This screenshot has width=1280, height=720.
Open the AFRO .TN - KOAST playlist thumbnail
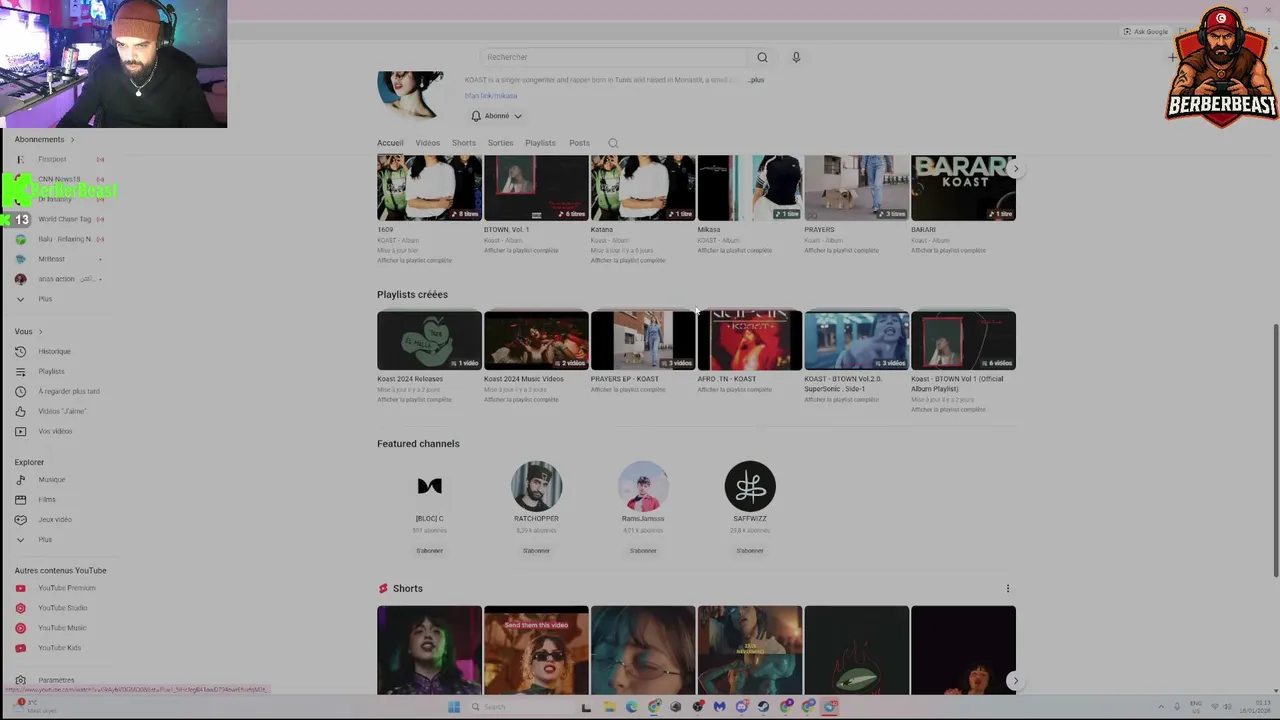[x=750, y=340]
